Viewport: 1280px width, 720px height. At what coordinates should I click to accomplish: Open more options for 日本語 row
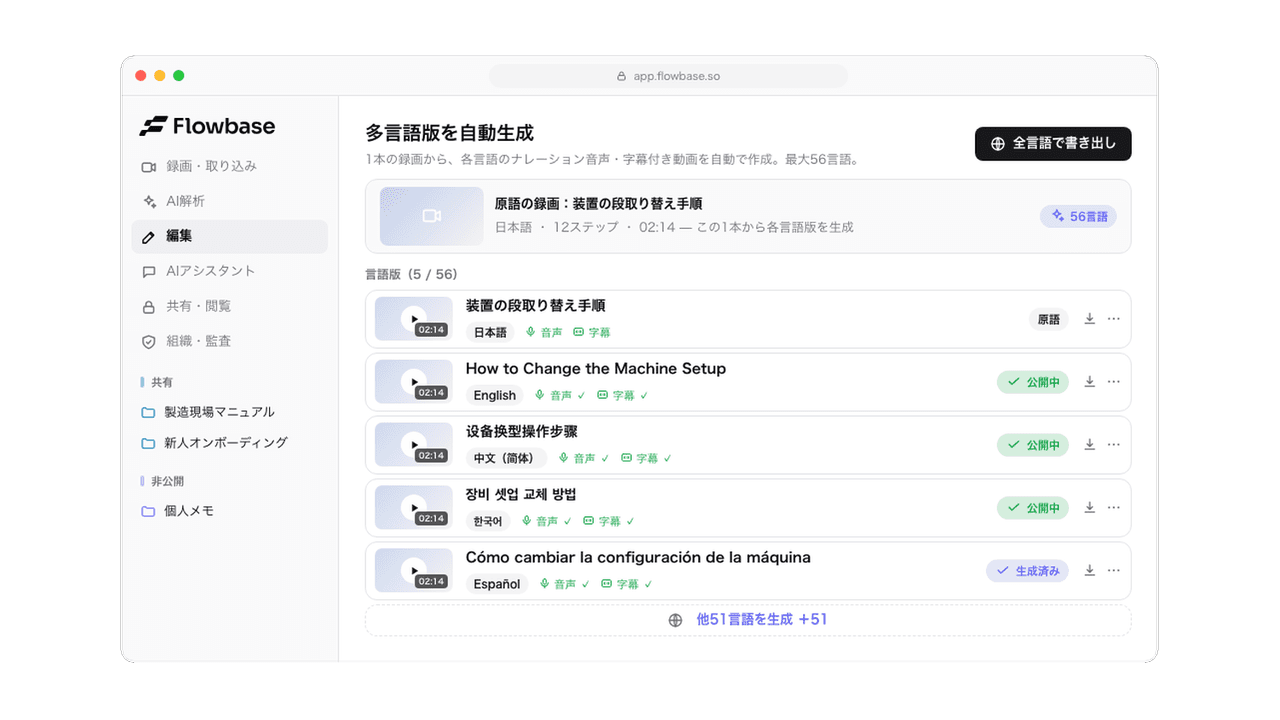(1114, 319)
